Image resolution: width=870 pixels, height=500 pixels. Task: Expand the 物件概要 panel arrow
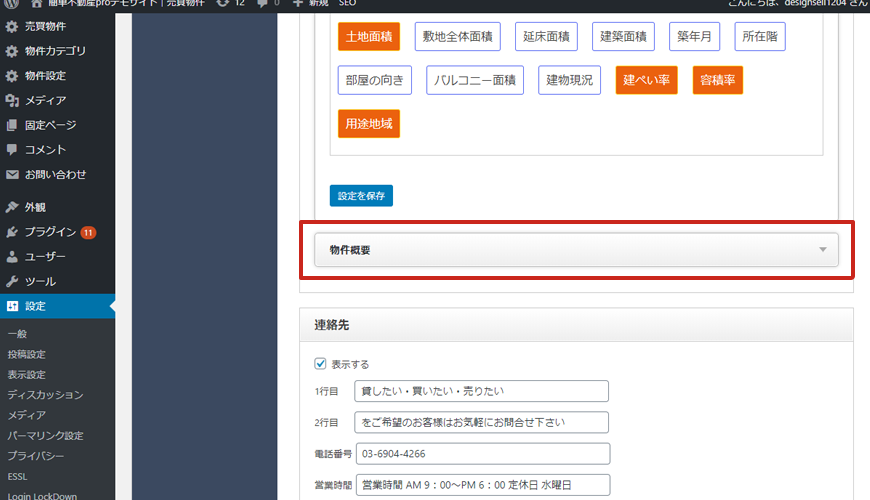pyautogui.click(x=822, y=250)
